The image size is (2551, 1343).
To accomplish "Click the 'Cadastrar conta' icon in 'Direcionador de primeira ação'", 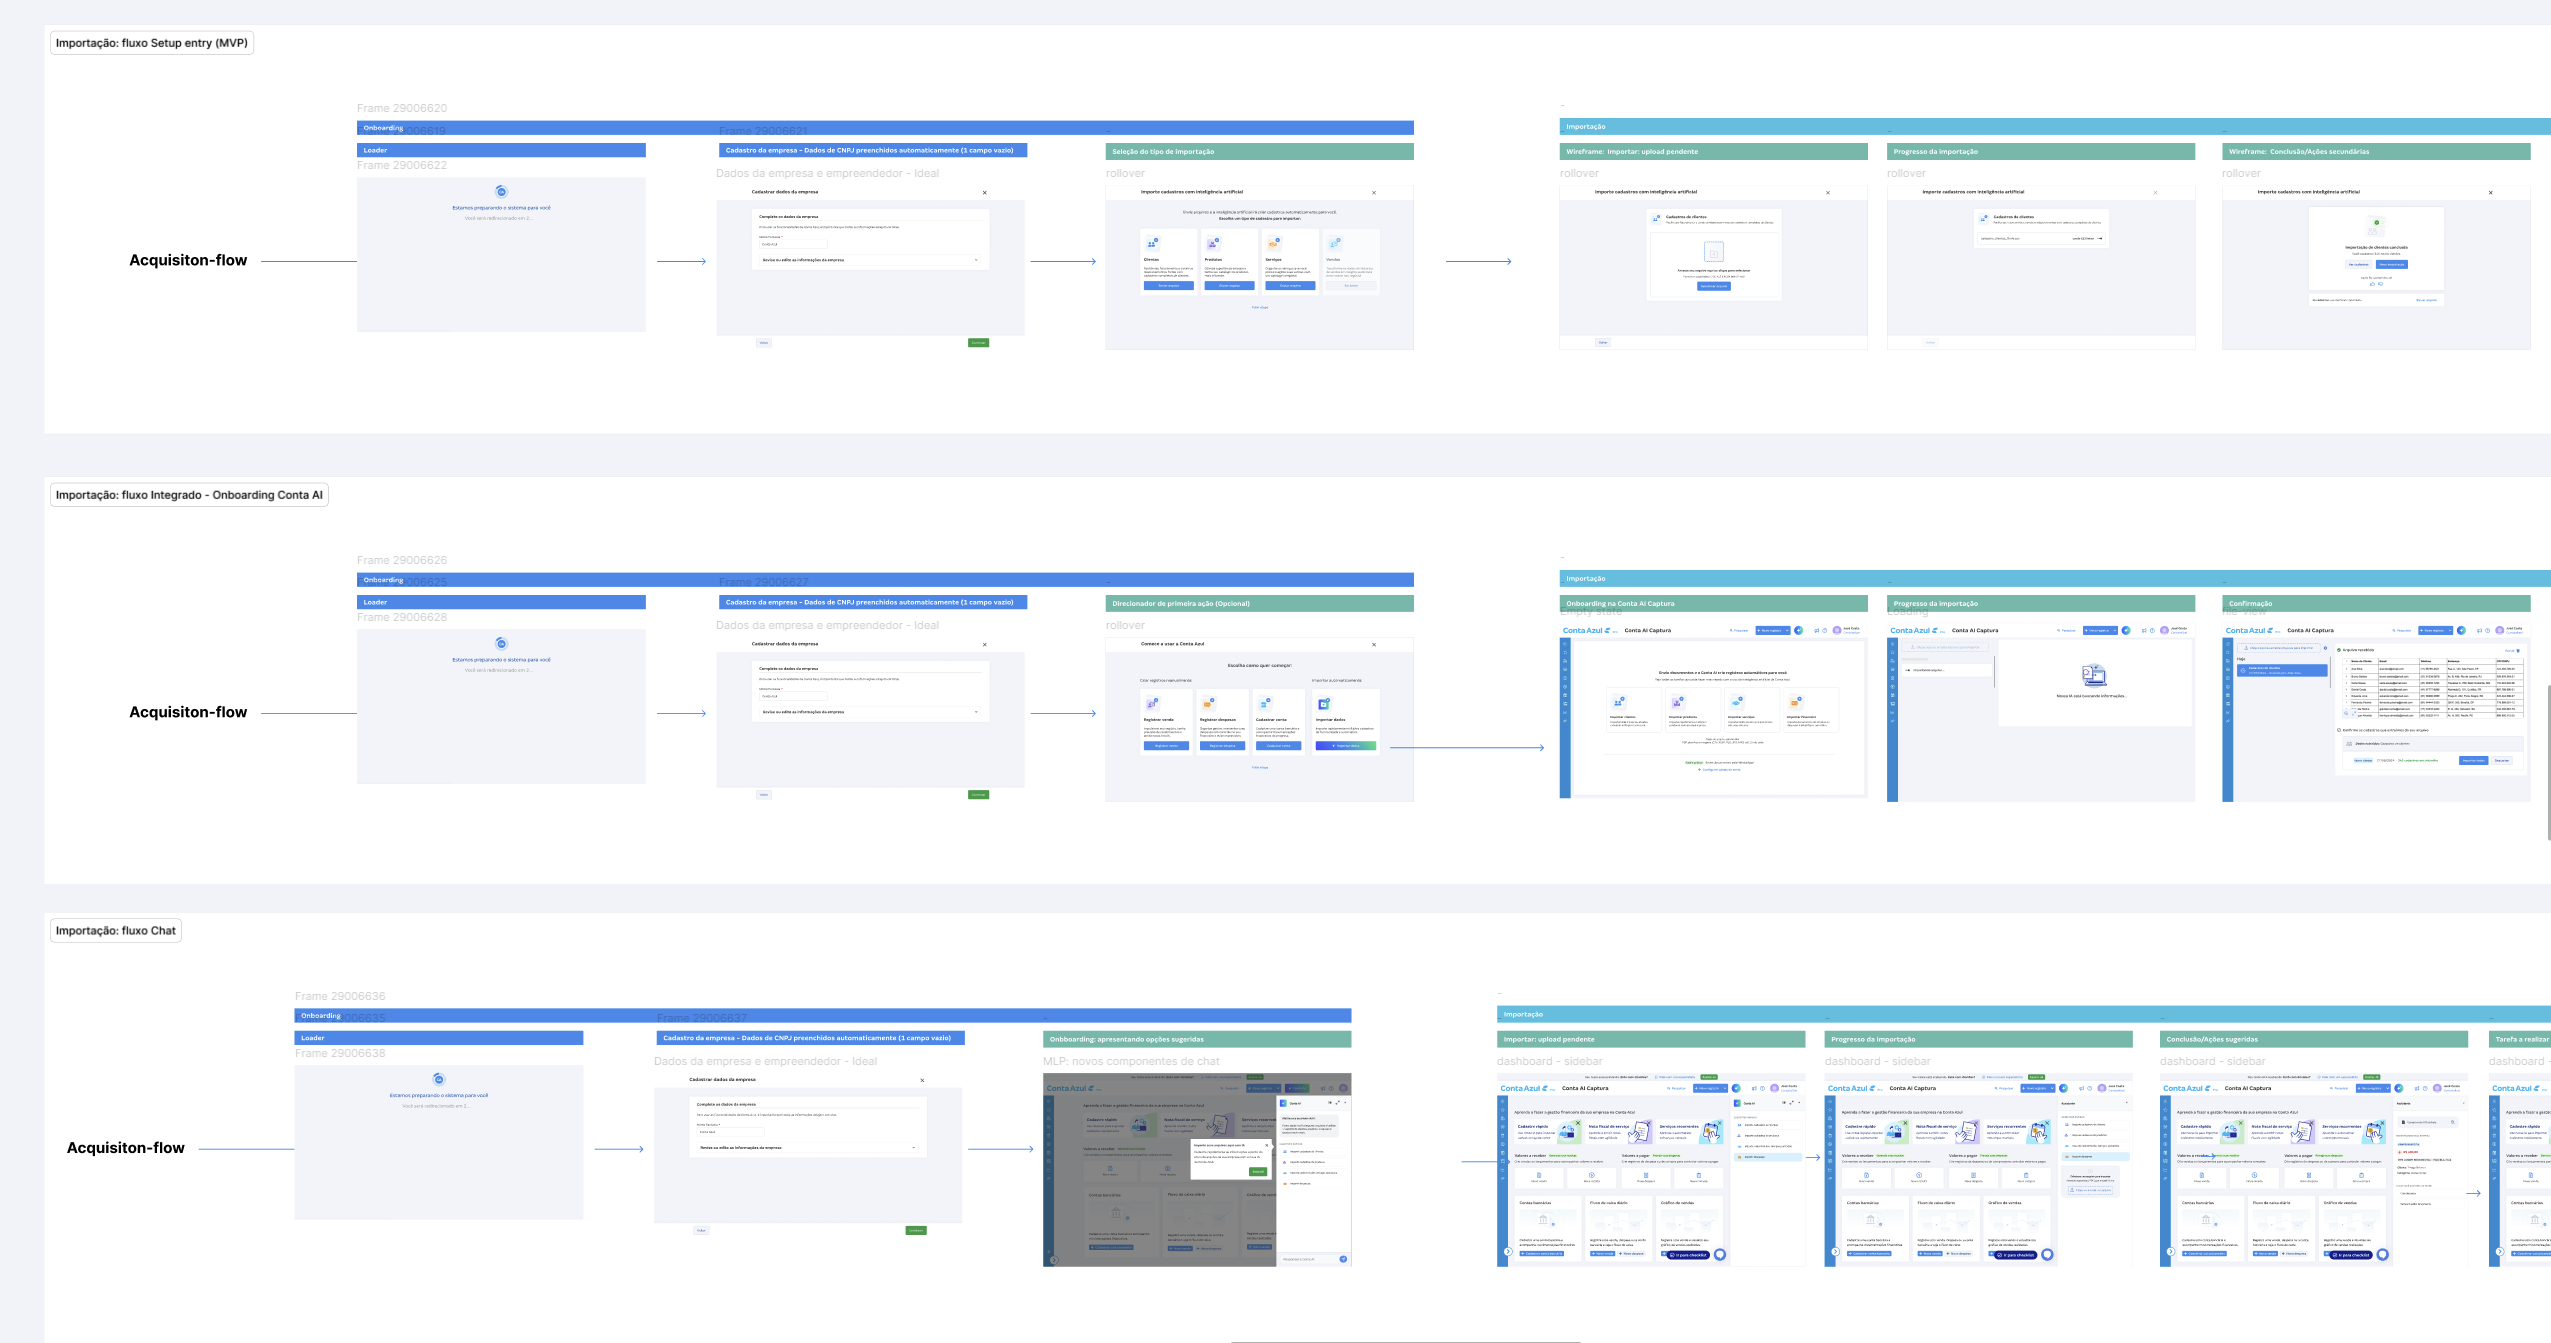I will (x=1263, y=704).
